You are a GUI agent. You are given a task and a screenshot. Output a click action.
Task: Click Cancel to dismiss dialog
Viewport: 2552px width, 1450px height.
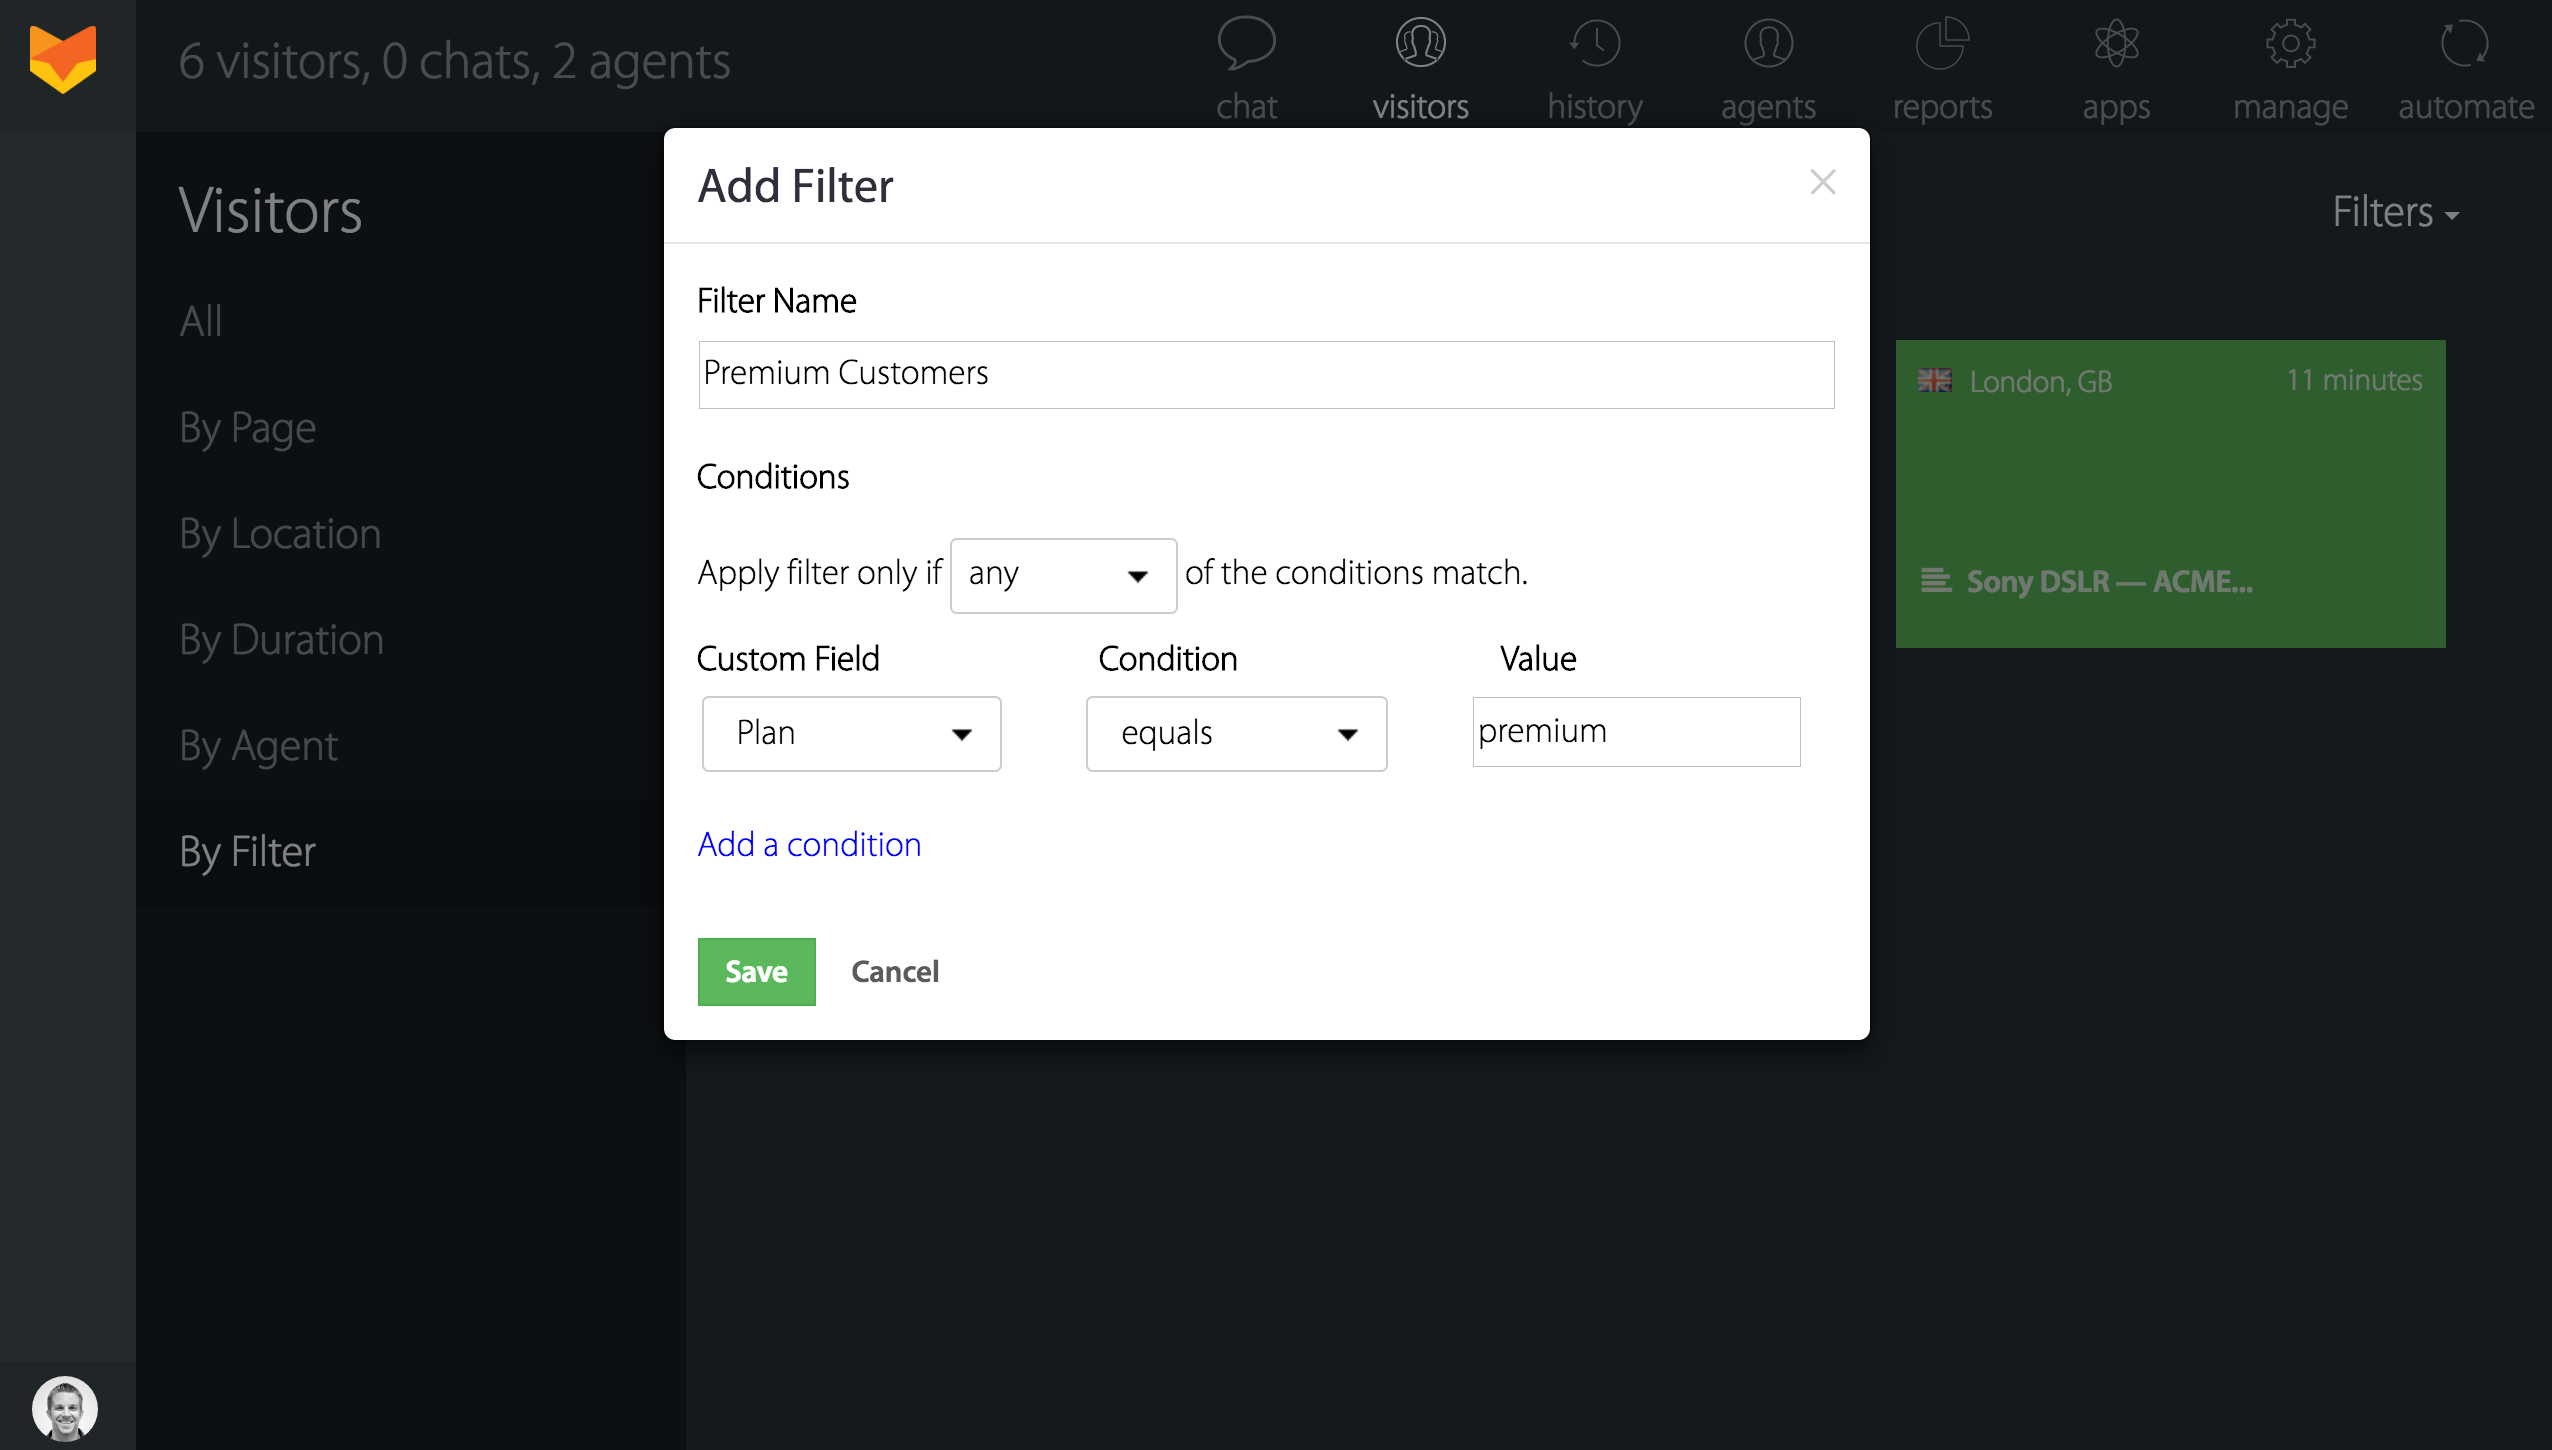(894, 971)
